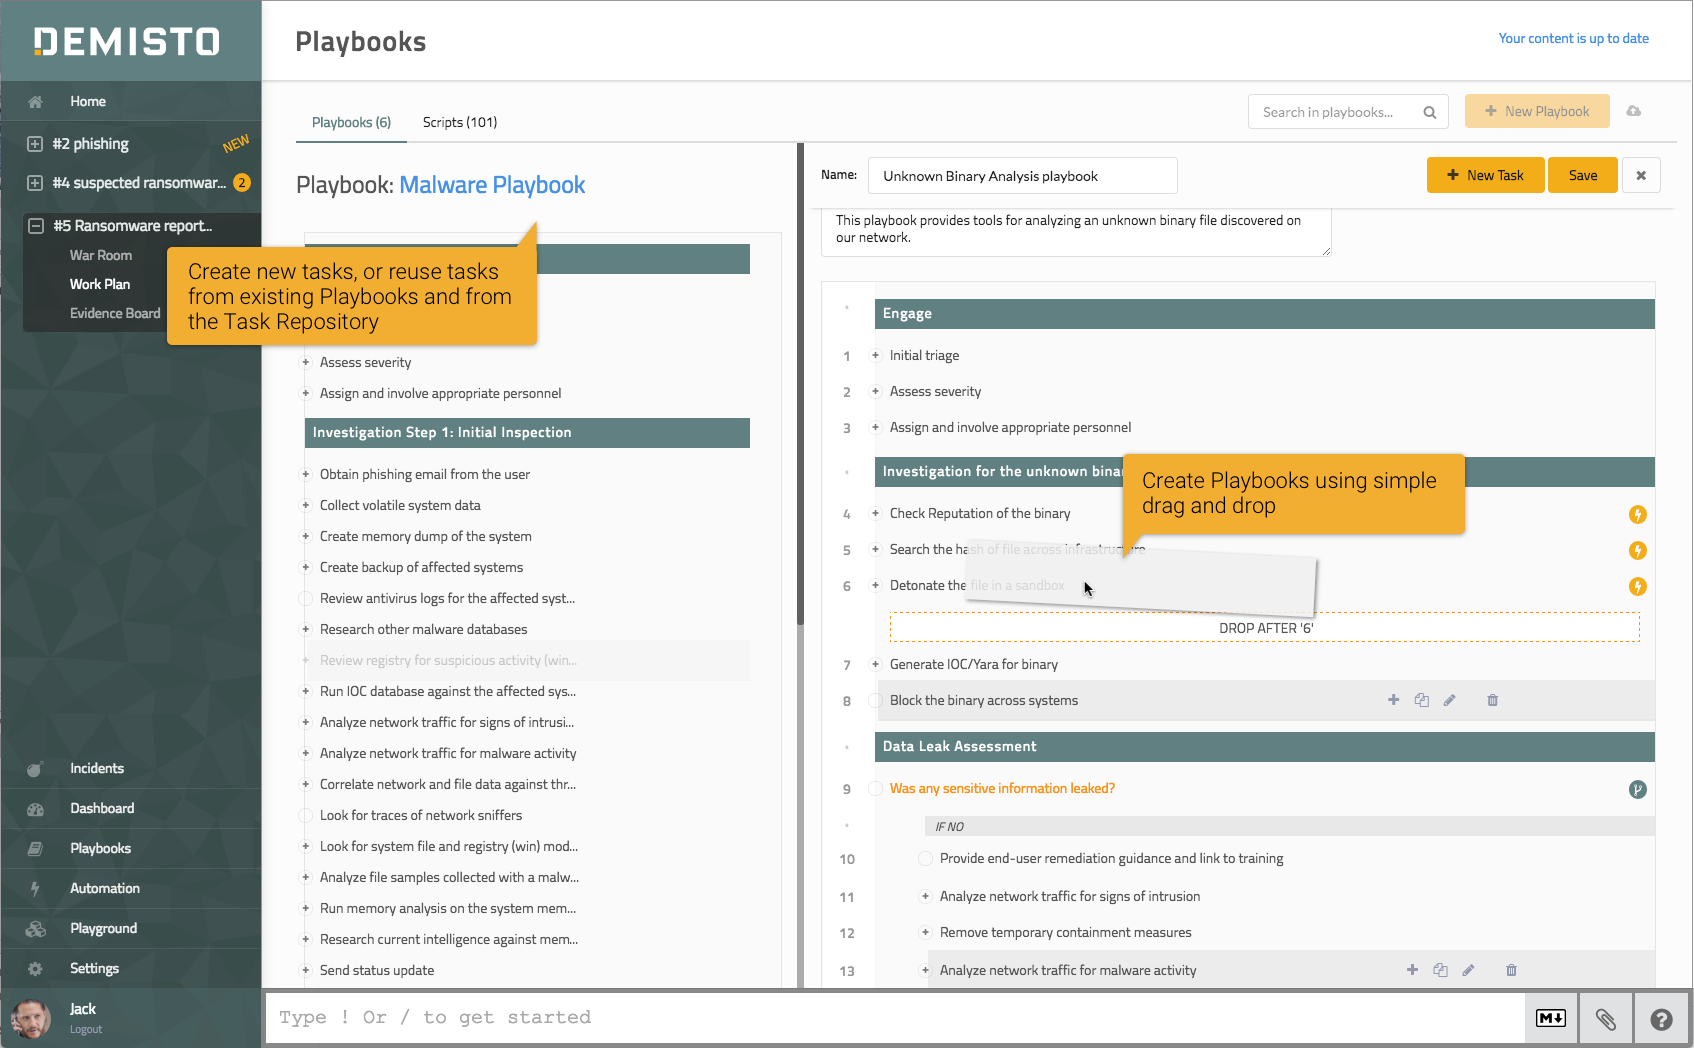Collapse the '#5 Ransomware report' incident

click(35, 226)
